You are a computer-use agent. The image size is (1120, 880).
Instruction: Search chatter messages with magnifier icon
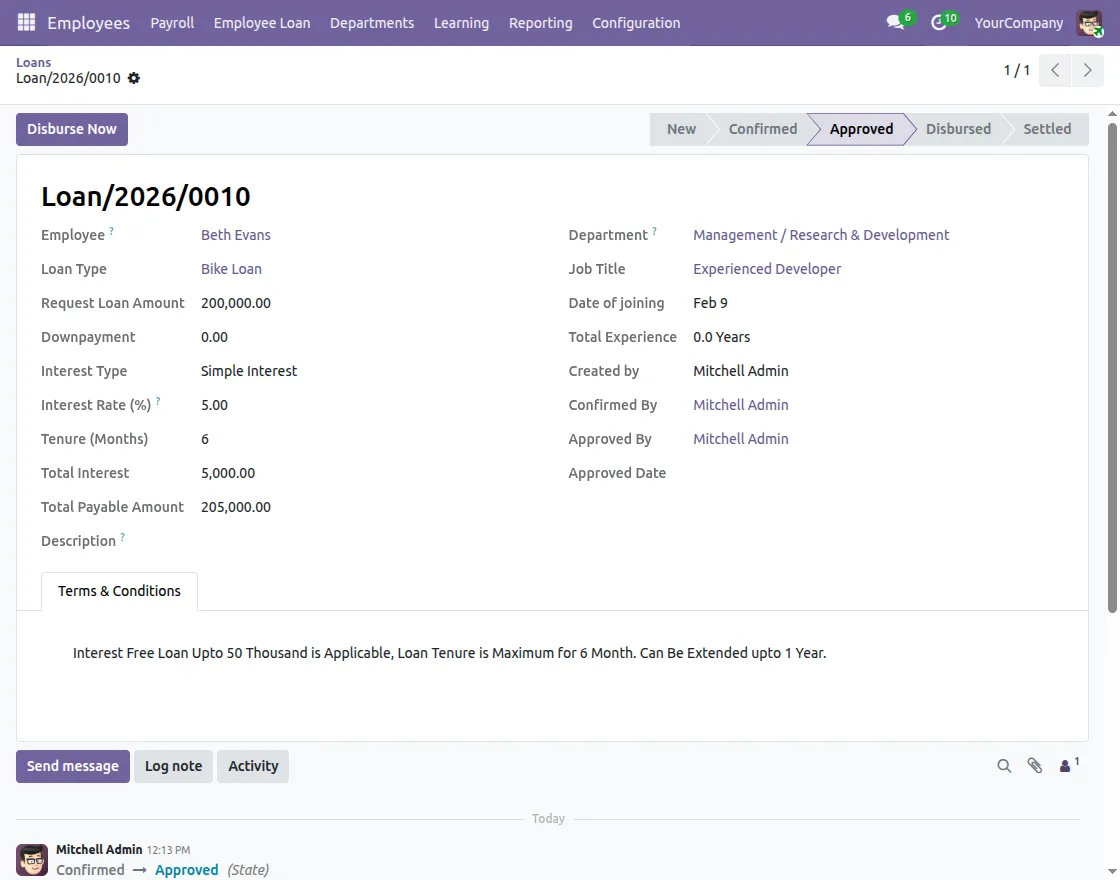1004,766
